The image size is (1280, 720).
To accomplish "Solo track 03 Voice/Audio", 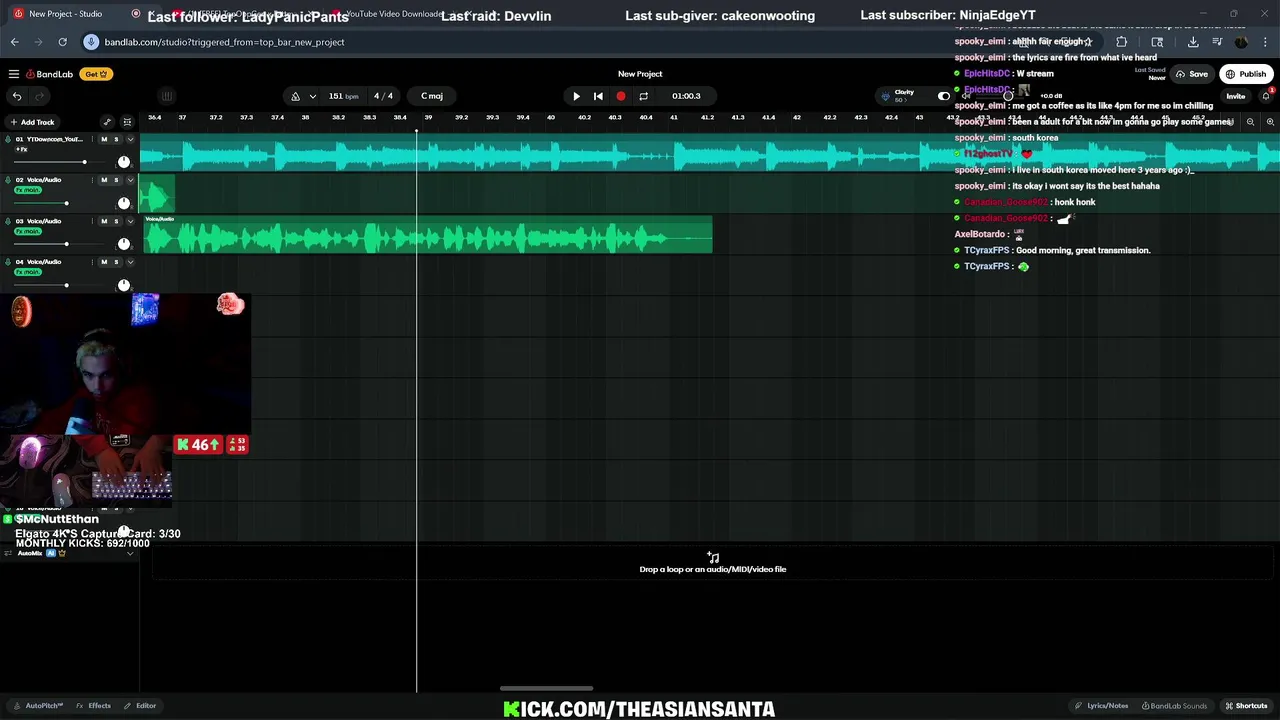I will (116, 221).
